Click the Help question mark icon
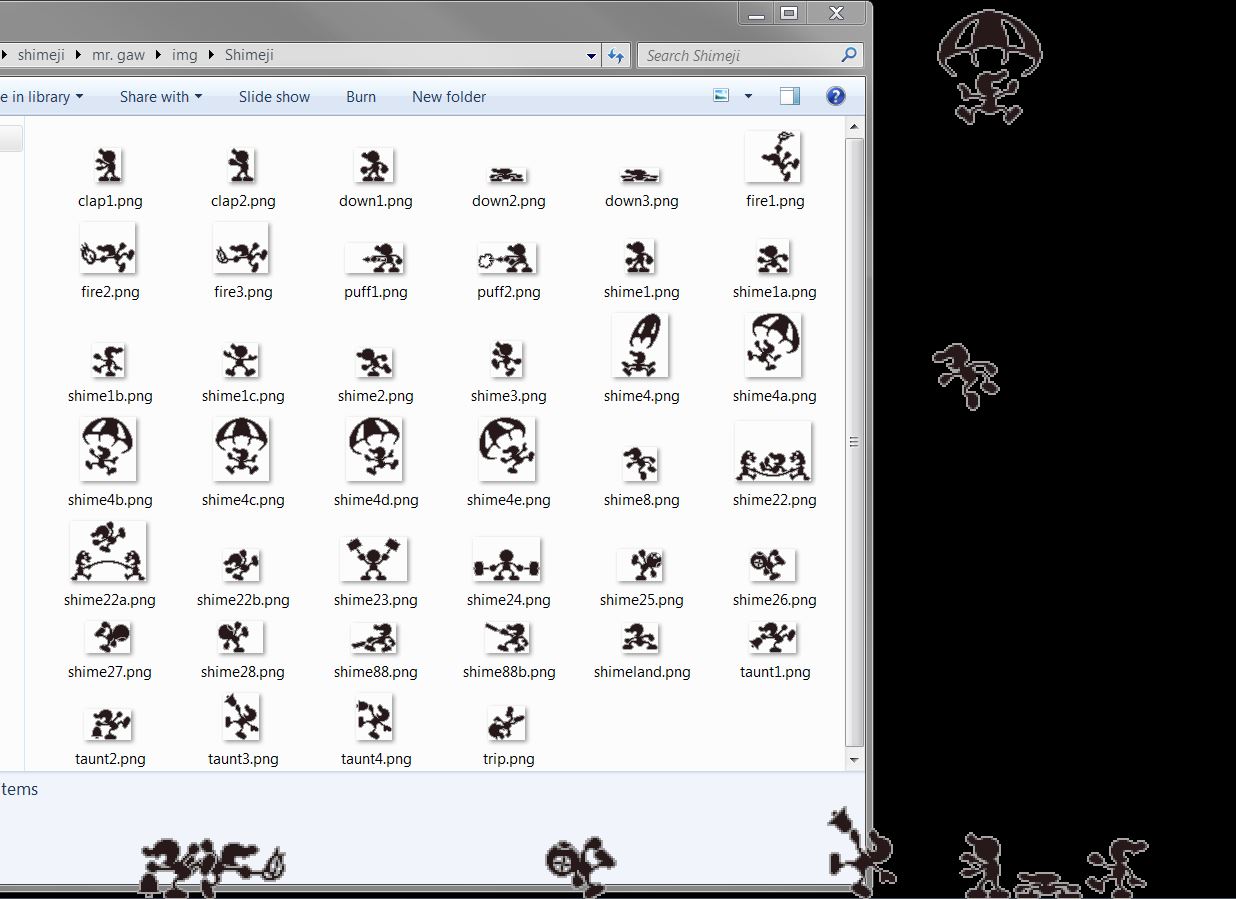Viewport: 1236px width, 899px height. (x=836, y=96)
